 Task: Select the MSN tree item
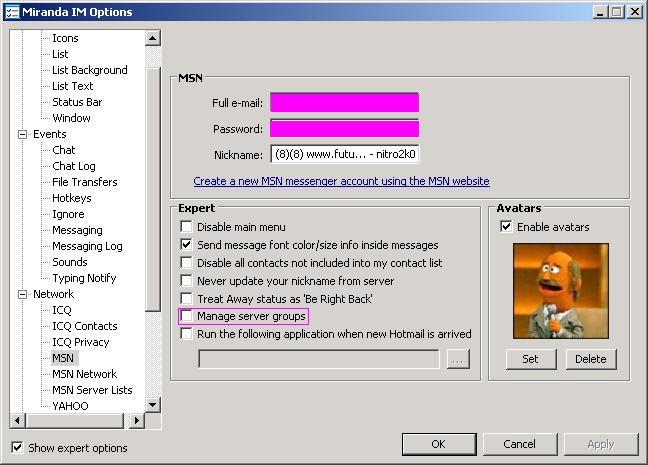tap(63, 358)
